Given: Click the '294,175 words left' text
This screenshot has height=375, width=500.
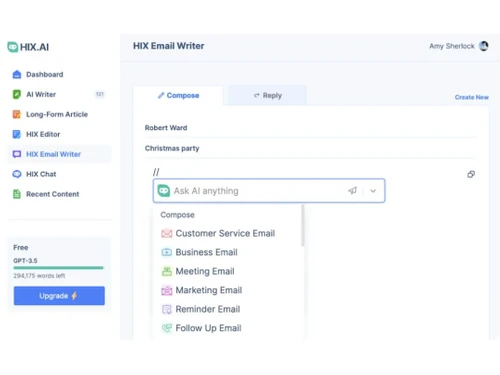Looking at the screenshot, I should 39,276.
